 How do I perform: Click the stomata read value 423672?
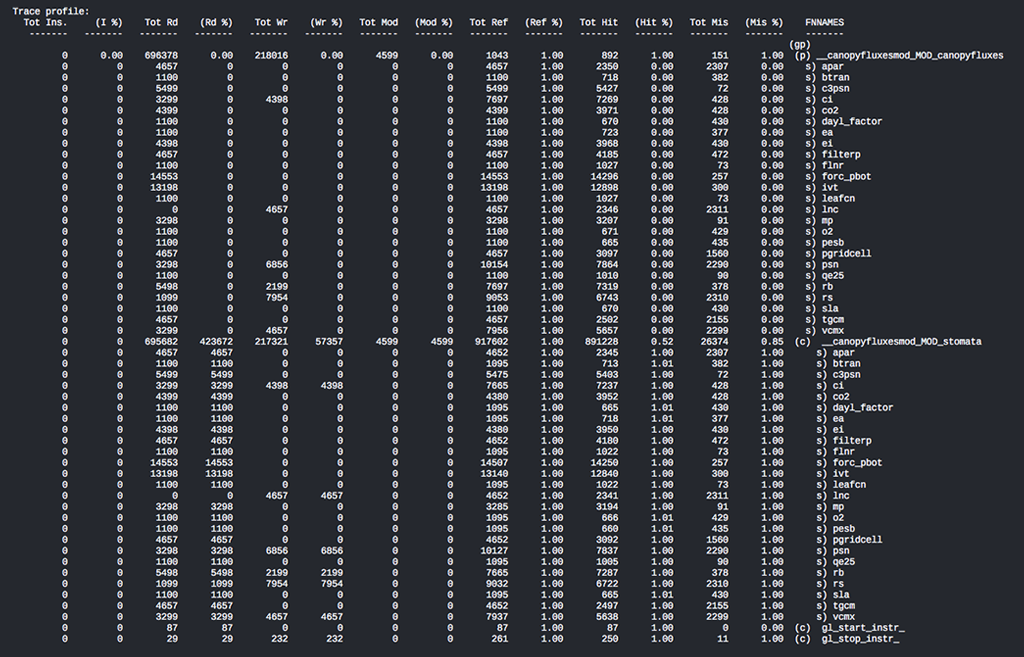pyautogui.click(x=215, y=342)
